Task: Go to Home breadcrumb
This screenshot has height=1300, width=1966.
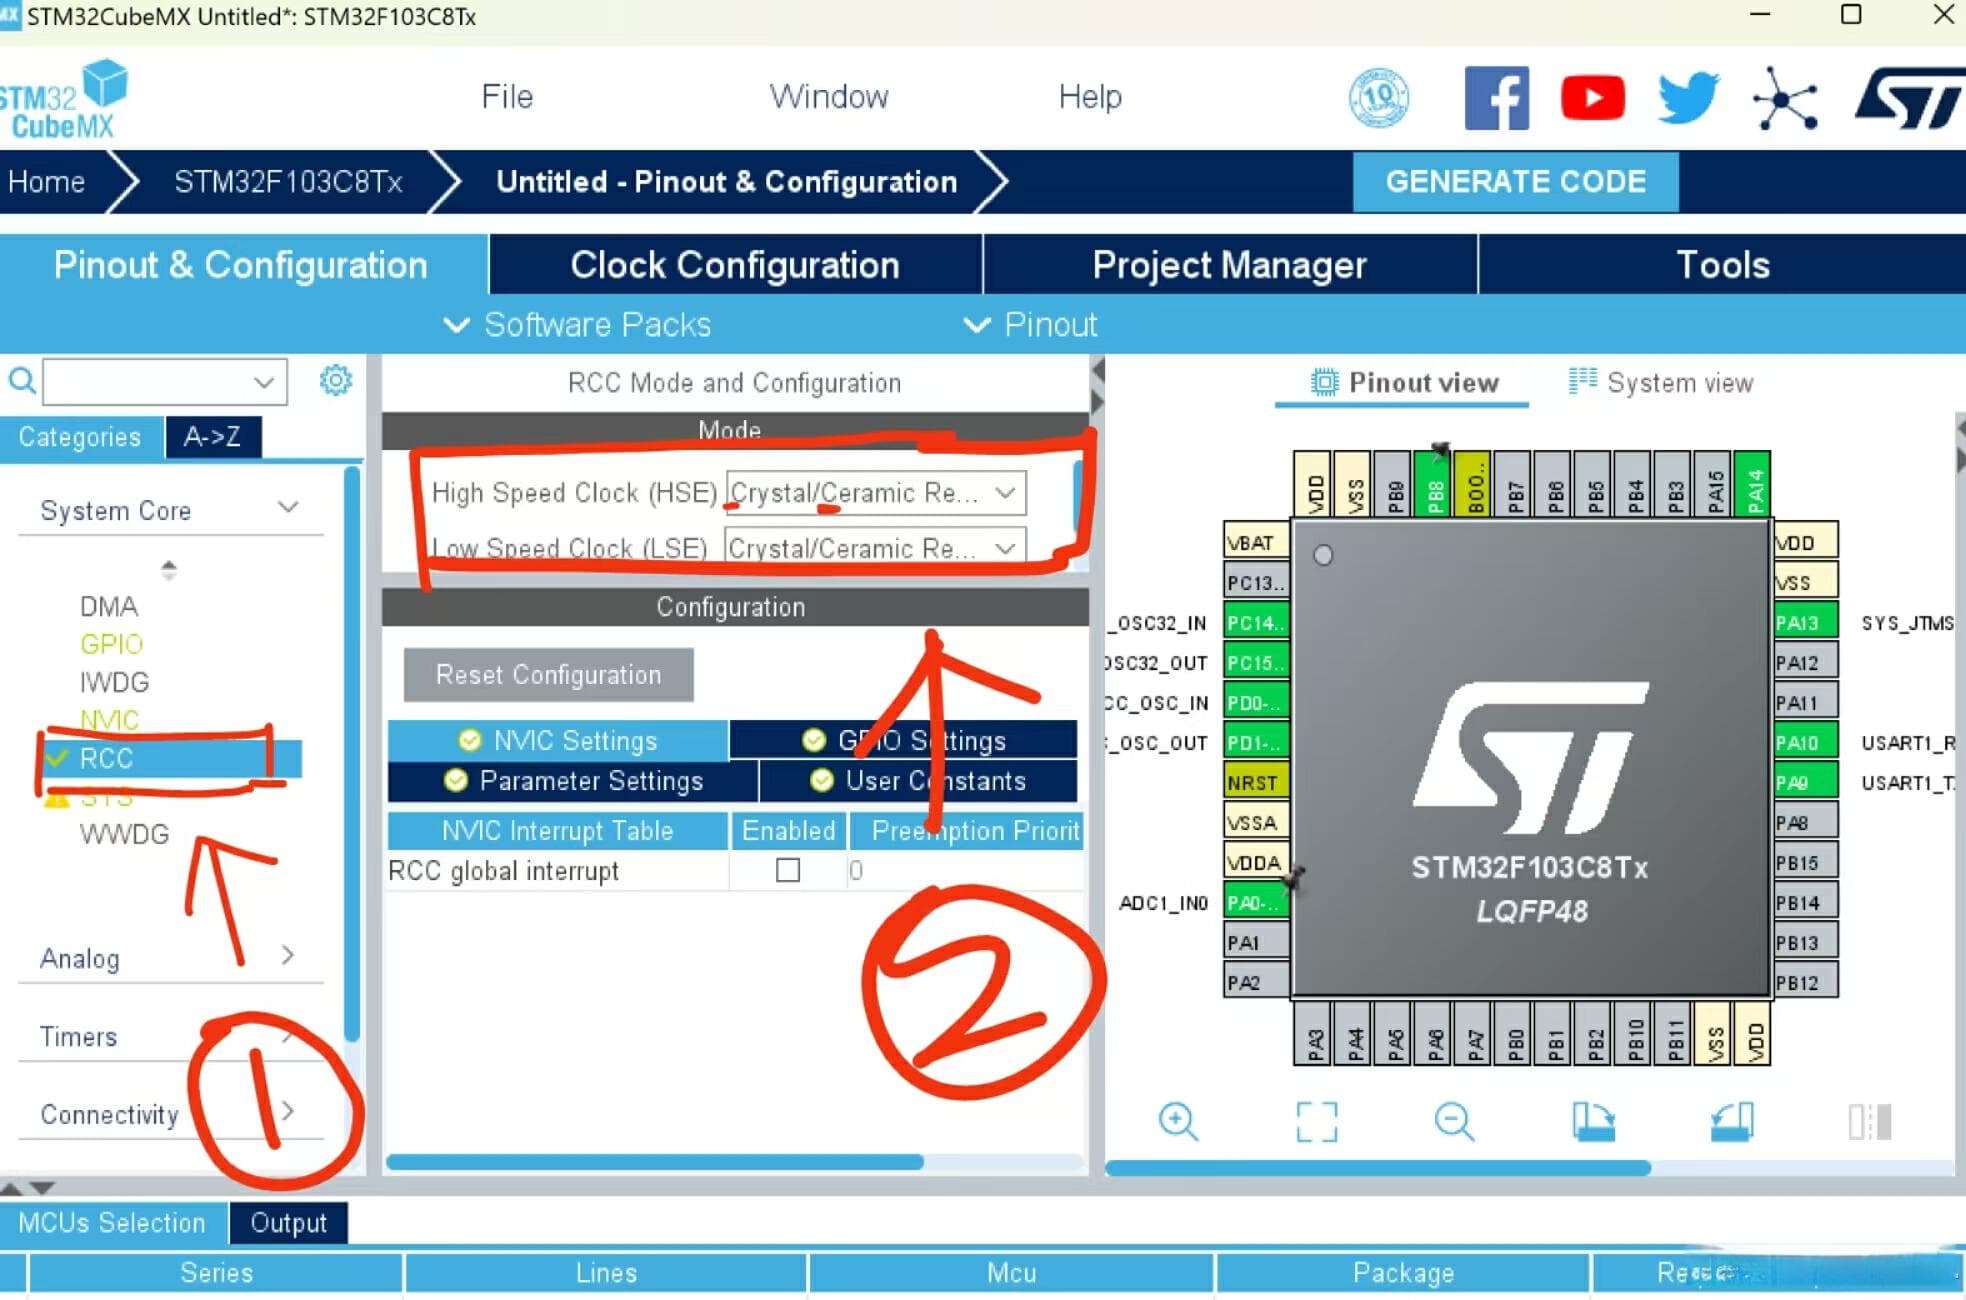Action: [46, 182]
